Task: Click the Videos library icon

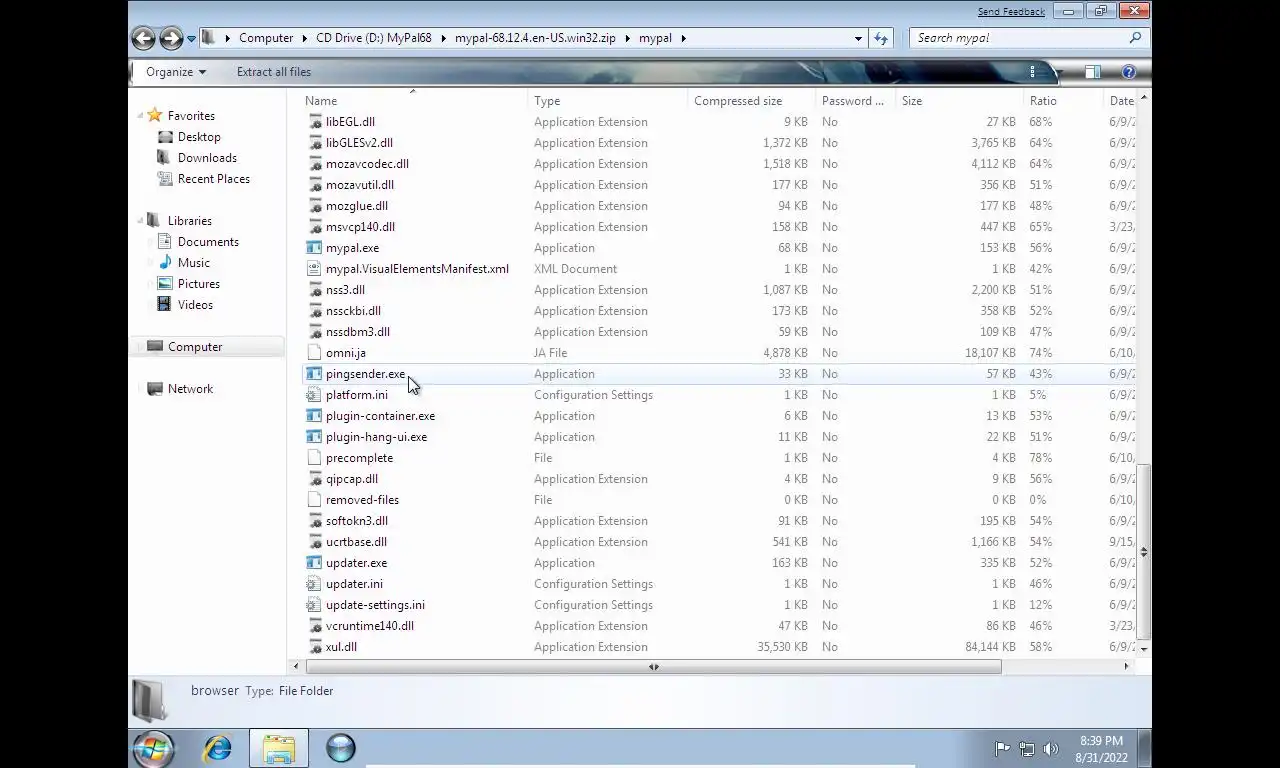Action: click(x=165, y=305)
